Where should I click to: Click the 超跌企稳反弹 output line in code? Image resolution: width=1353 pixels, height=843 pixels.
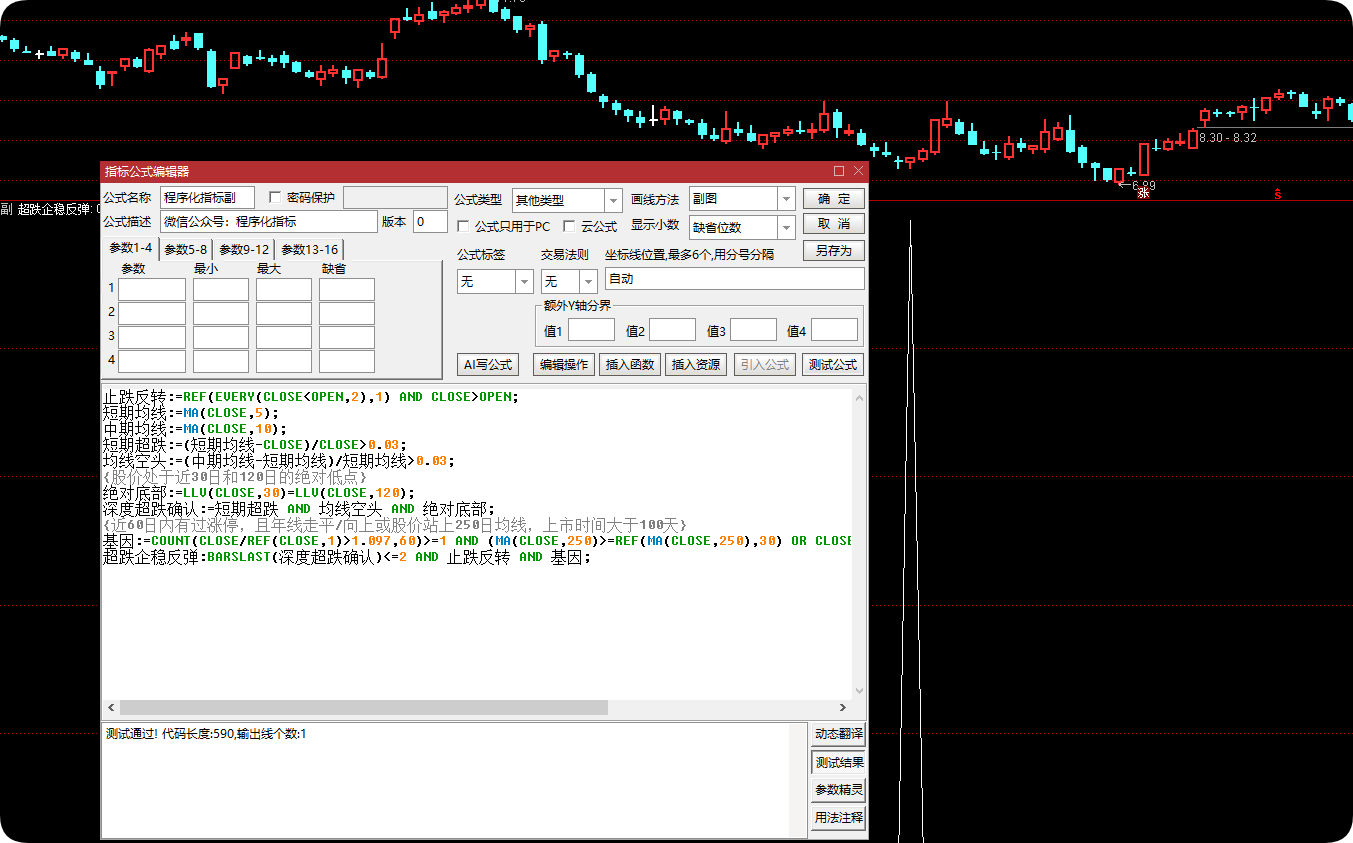347,556
